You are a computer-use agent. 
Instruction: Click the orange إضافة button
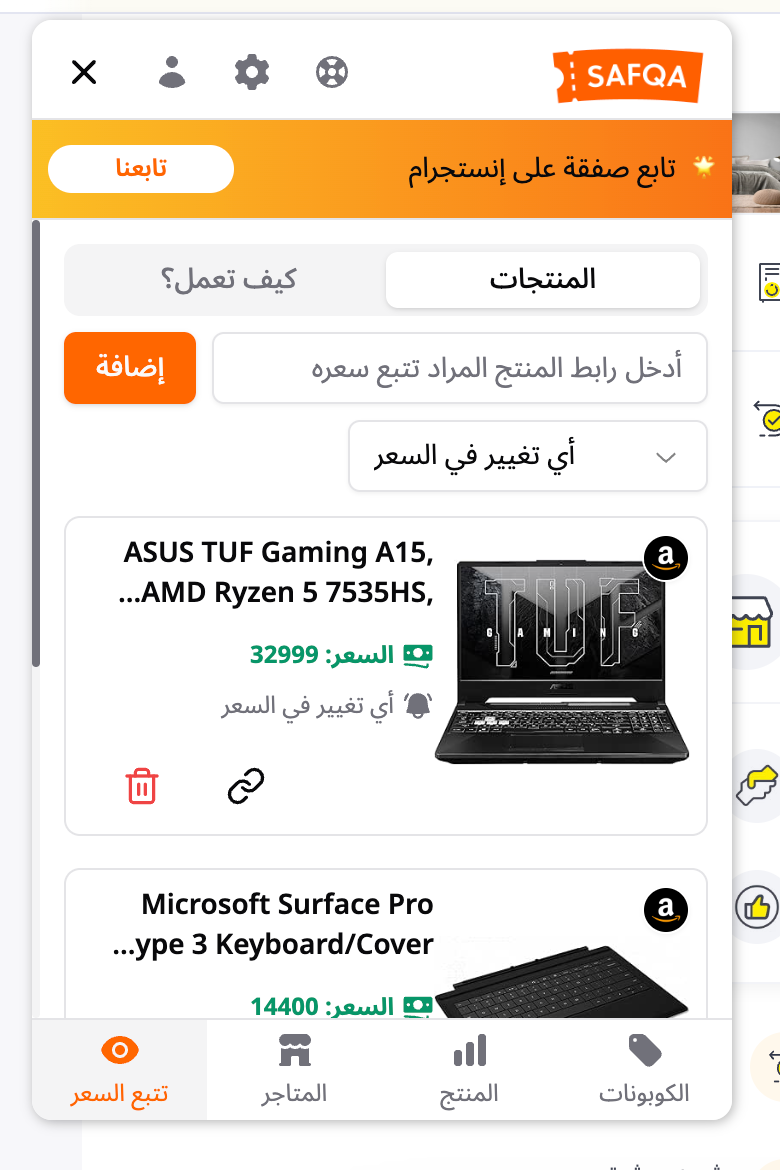click(x=130, y=368)
